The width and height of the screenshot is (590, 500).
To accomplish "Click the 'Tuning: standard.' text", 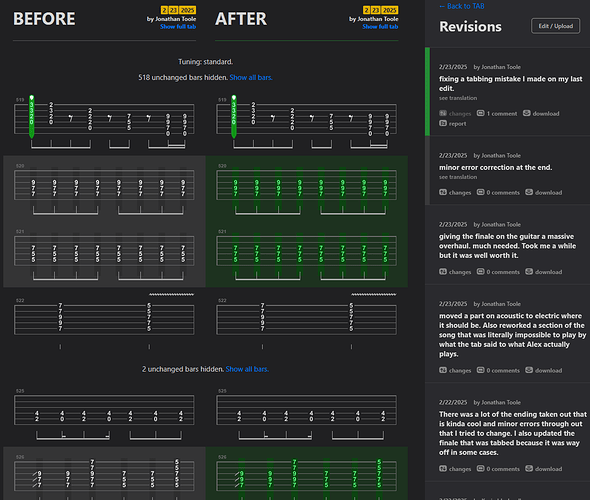I will 205,62.
